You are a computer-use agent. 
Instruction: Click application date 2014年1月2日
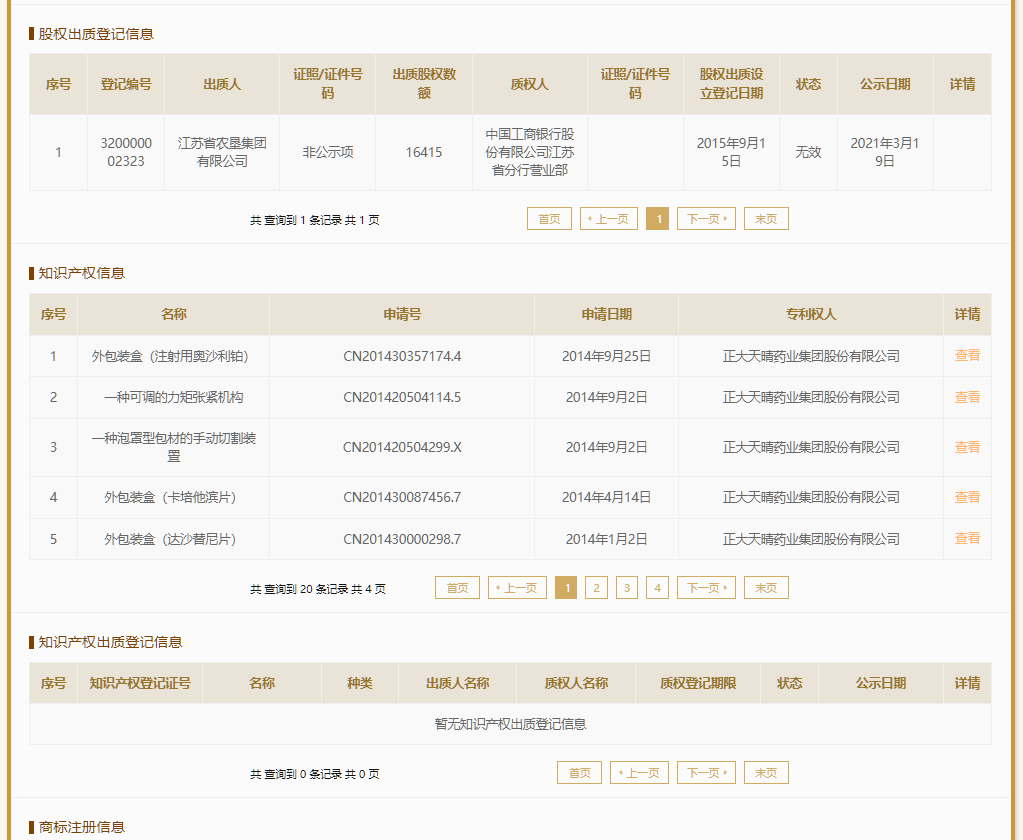607,539
